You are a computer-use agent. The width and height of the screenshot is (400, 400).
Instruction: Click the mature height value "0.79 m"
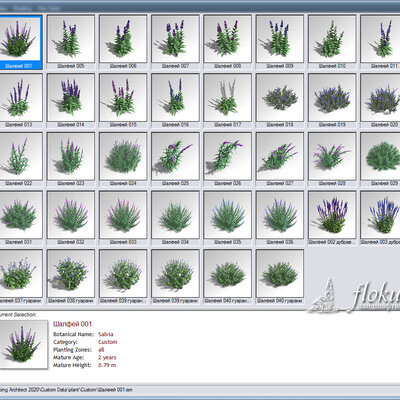107,365
